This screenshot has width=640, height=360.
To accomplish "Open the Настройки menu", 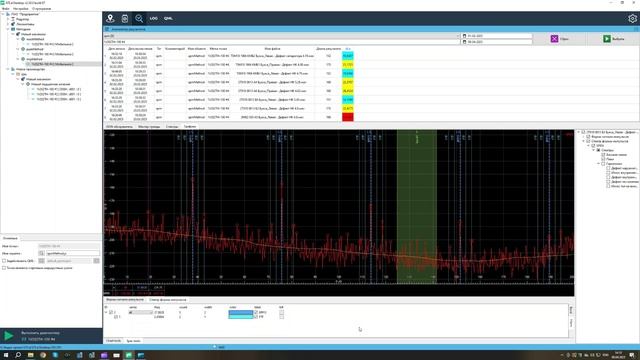I will [x=20, y=8].
